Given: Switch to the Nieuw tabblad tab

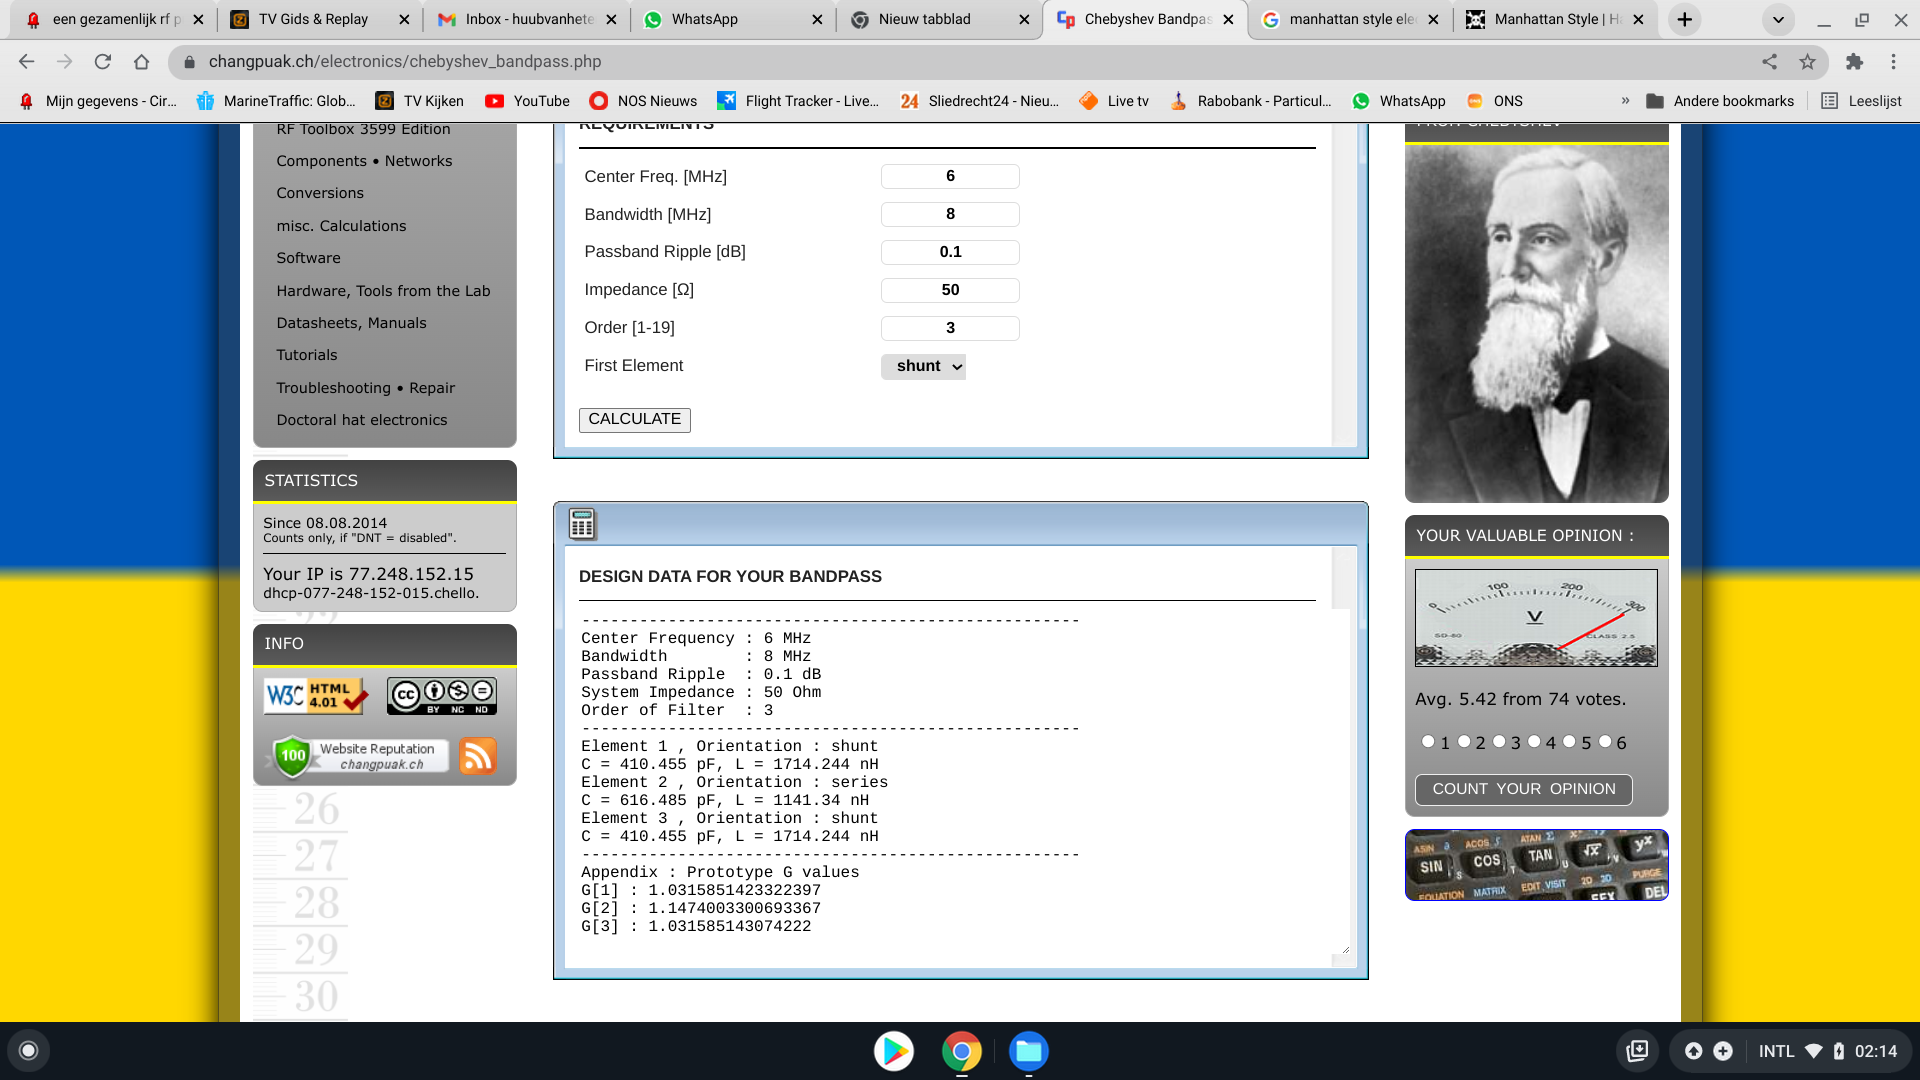Looking at the screenshot, I should pos(939,19).
